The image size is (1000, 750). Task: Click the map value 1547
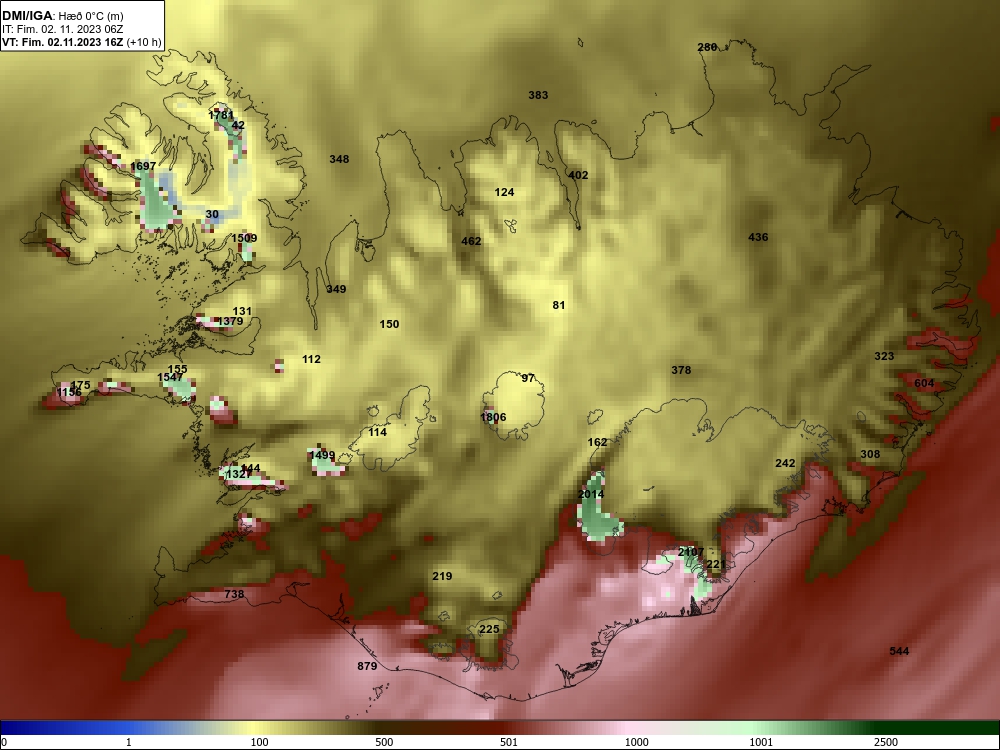pyautogui.click(x=170, y=378)
